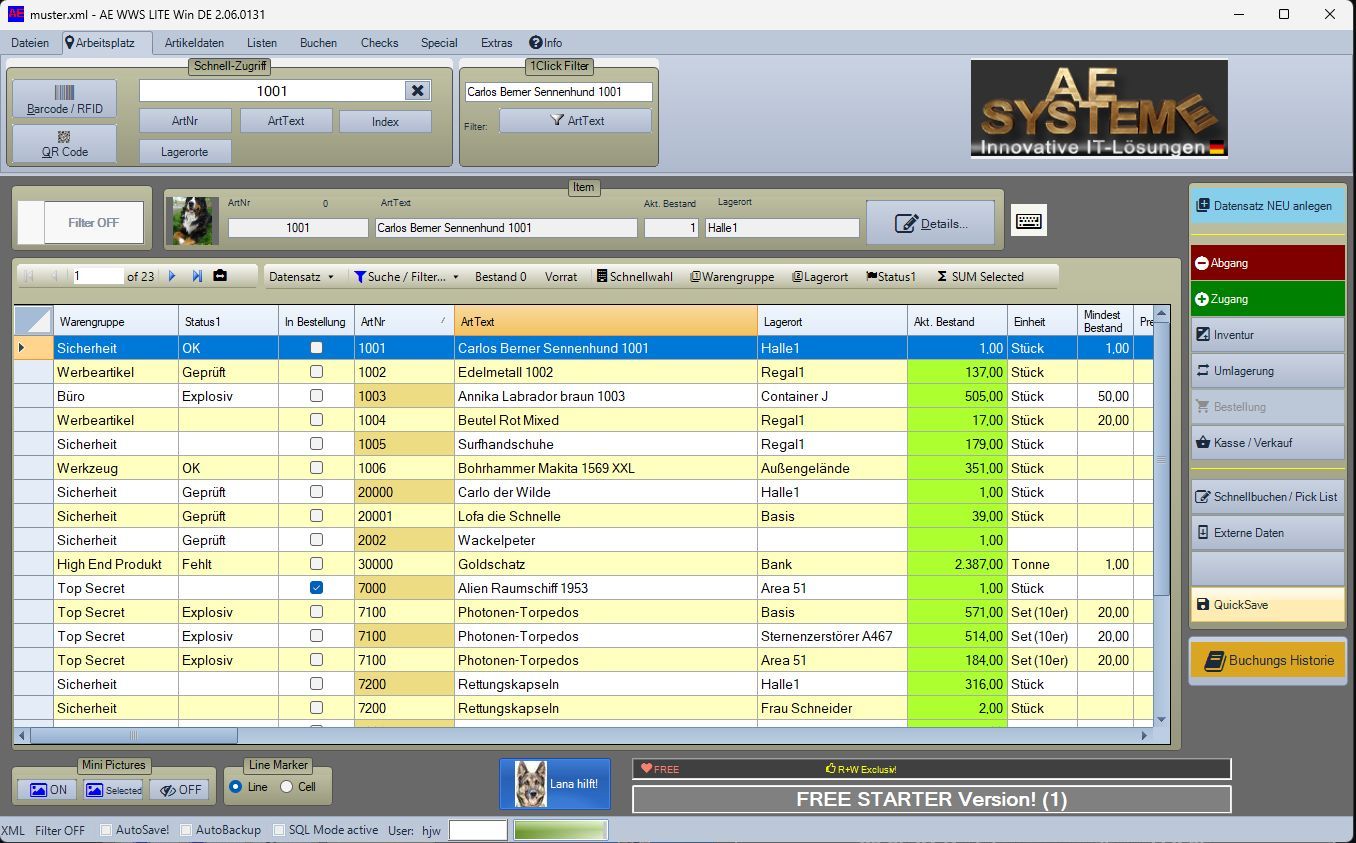
Task: Enable the AutoSave! option in status bar
Action: click(104, 829)
